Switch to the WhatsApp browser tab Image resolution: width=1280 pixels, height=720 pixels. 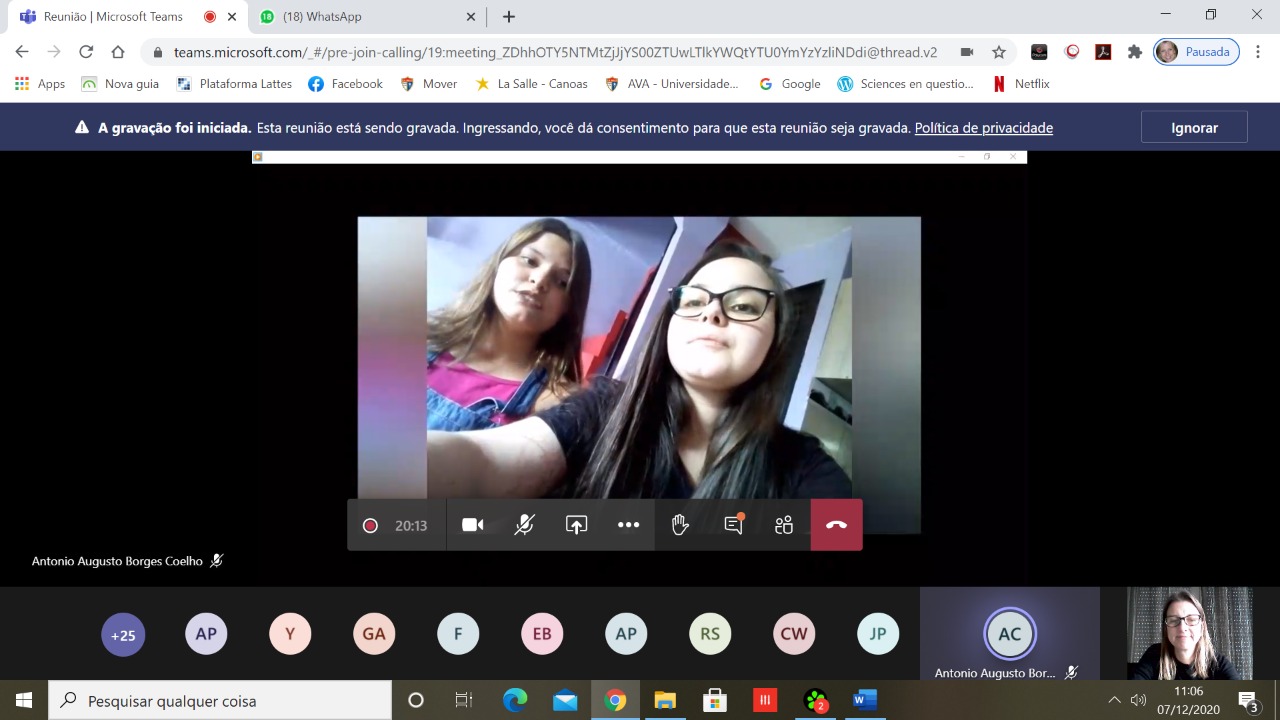[367, 16]
